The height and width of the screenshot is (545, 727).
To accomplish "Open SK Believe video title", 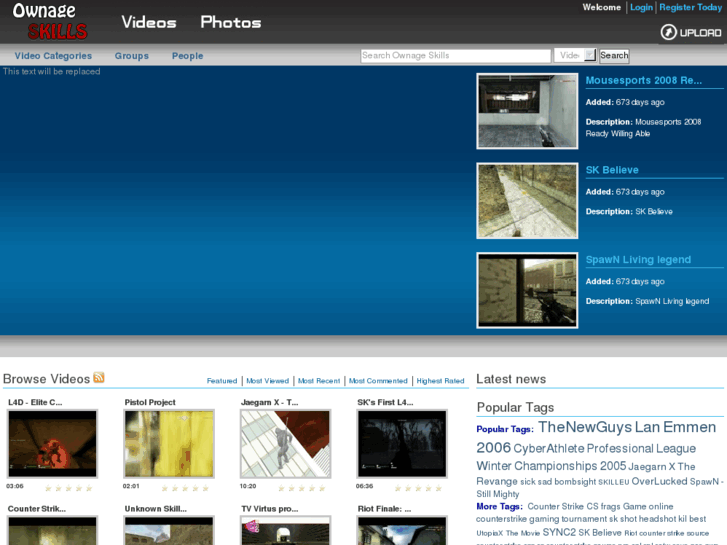I will 612,170.
